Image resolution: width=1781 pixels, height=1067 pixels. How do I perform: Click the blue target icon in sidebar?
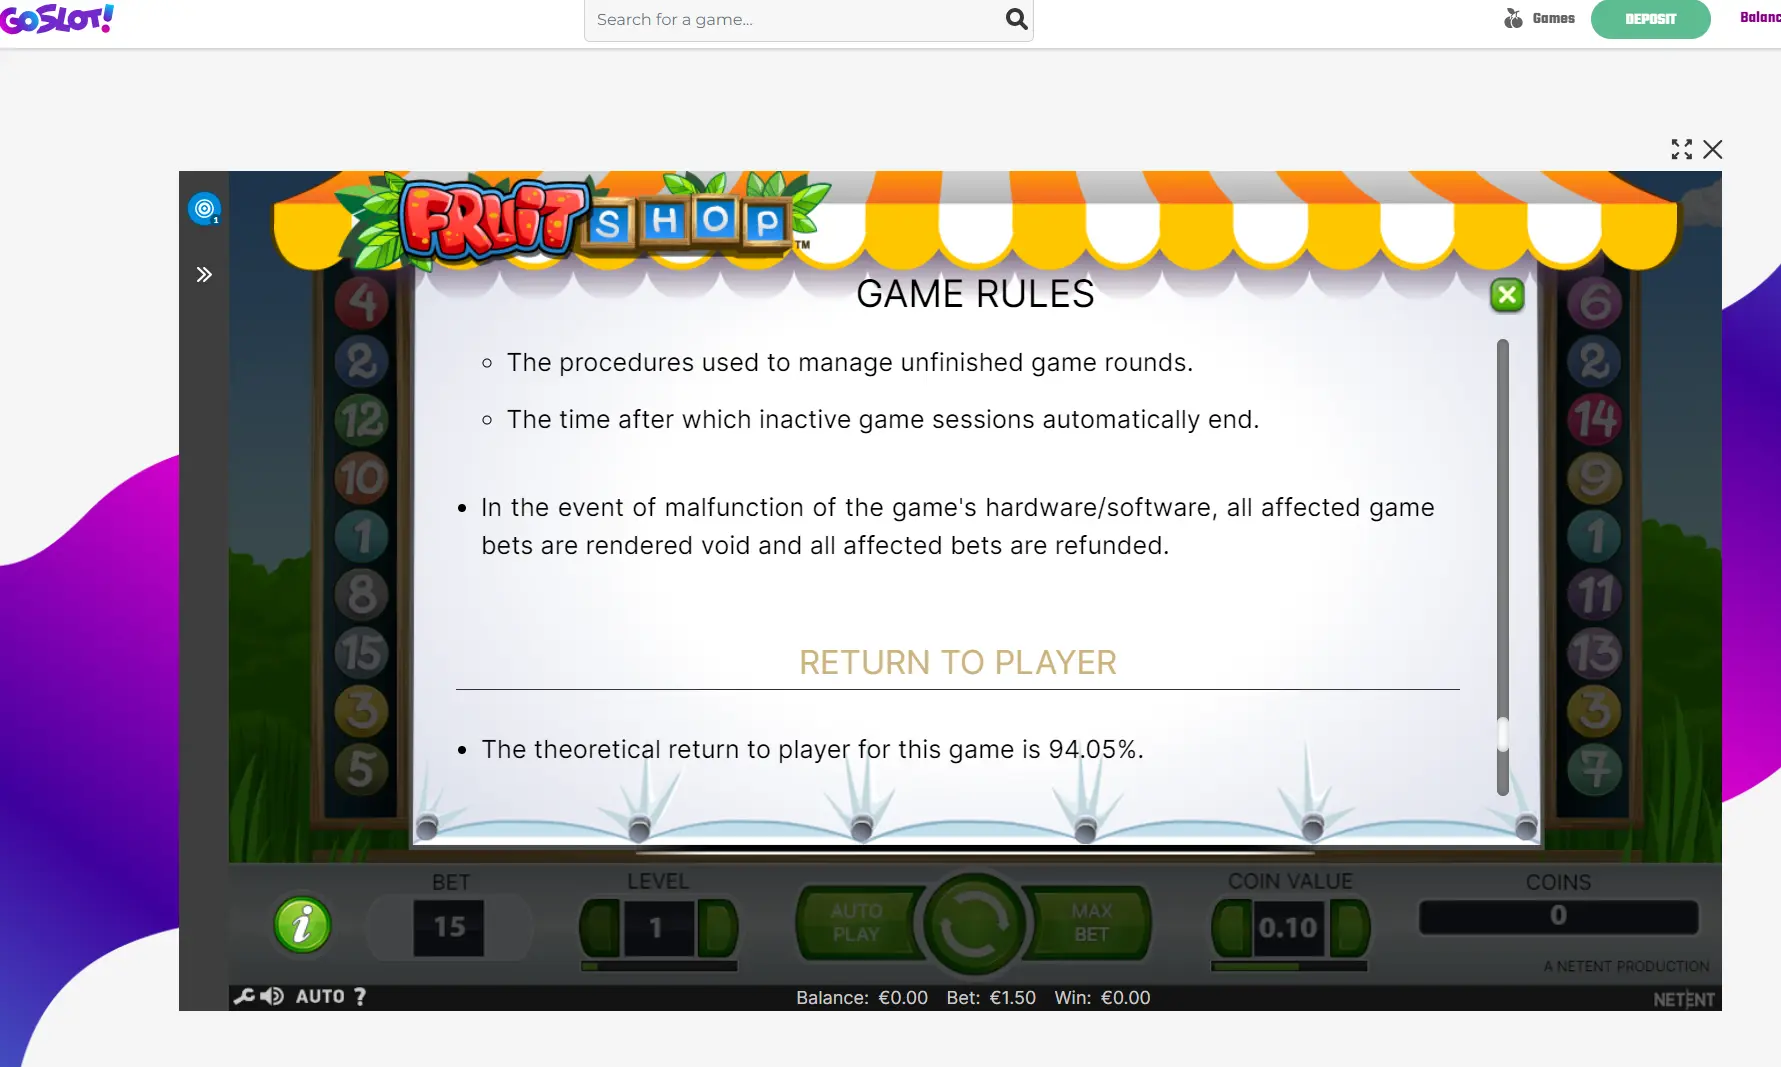point(204,208)
